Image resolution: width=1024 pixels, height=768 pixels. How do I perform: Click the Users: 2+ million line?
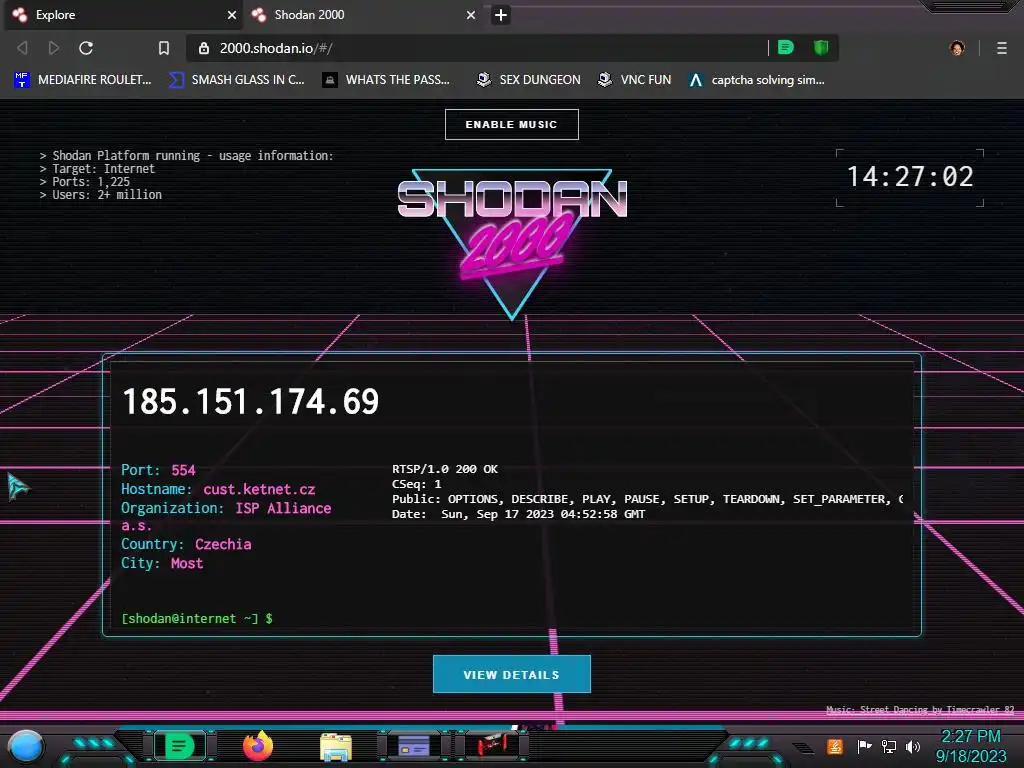[x=101, y=195]
